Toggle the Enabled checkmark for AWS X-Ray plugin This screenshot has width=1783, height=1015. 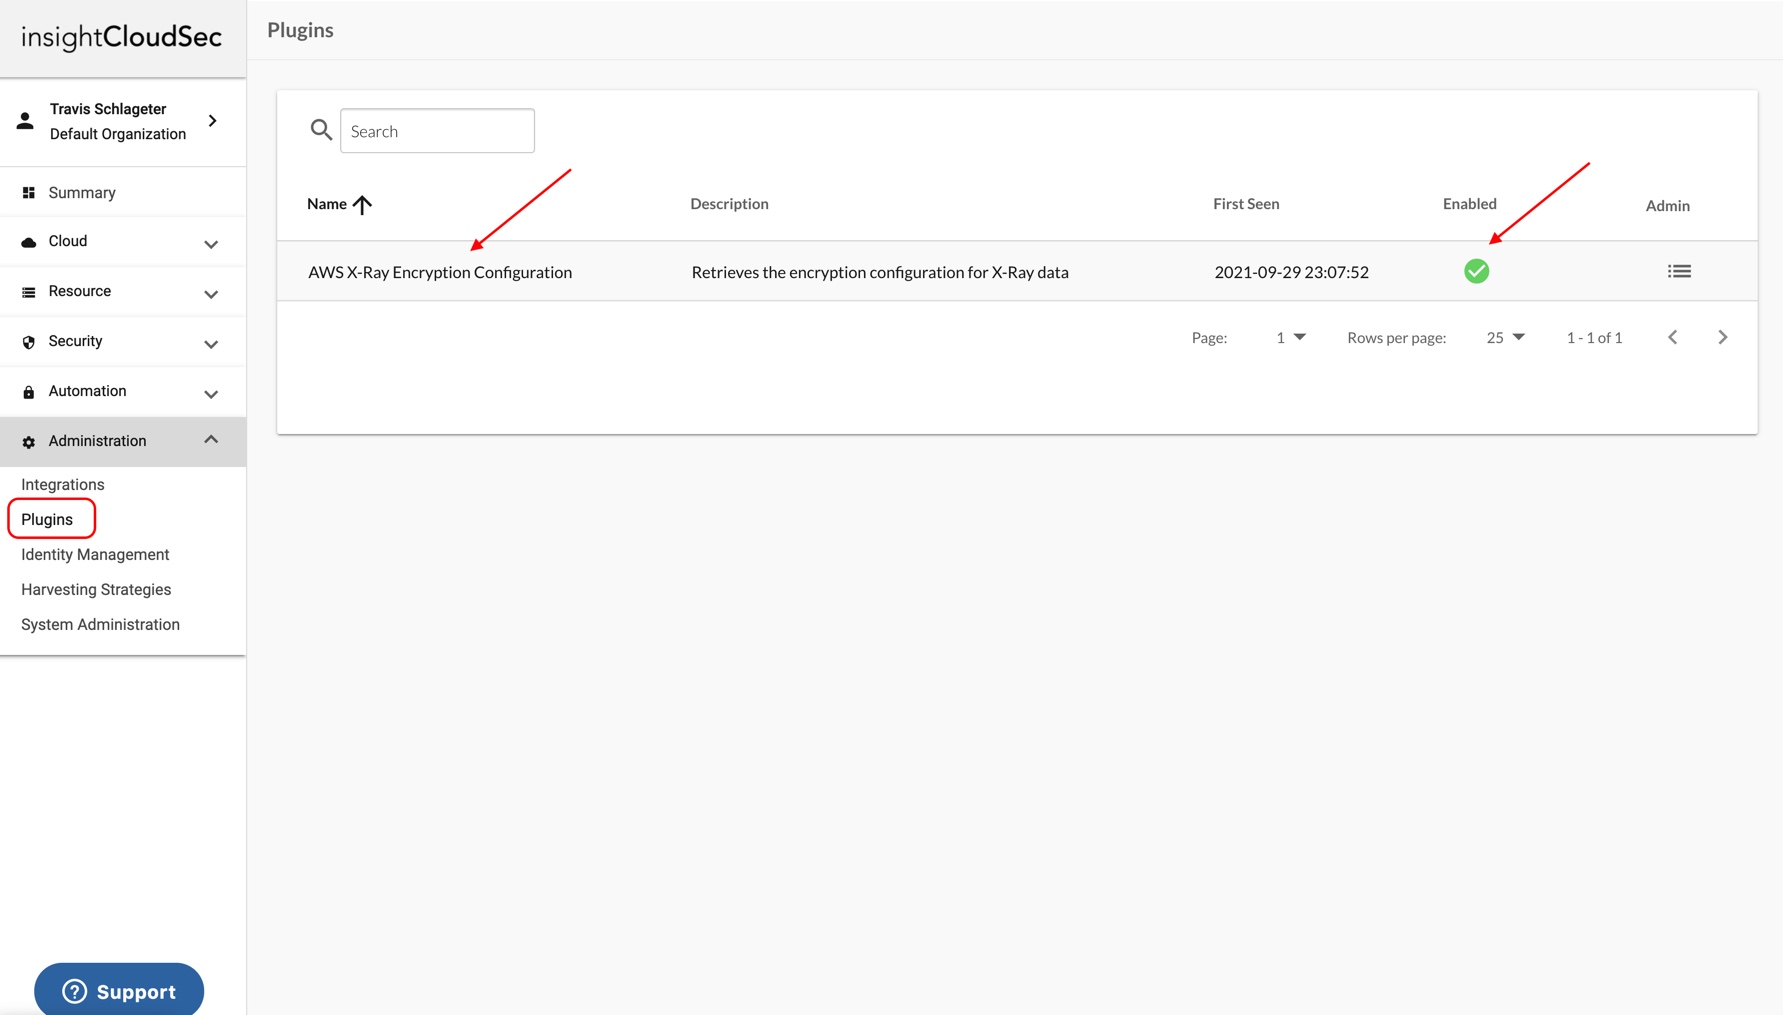point(1476,271)
